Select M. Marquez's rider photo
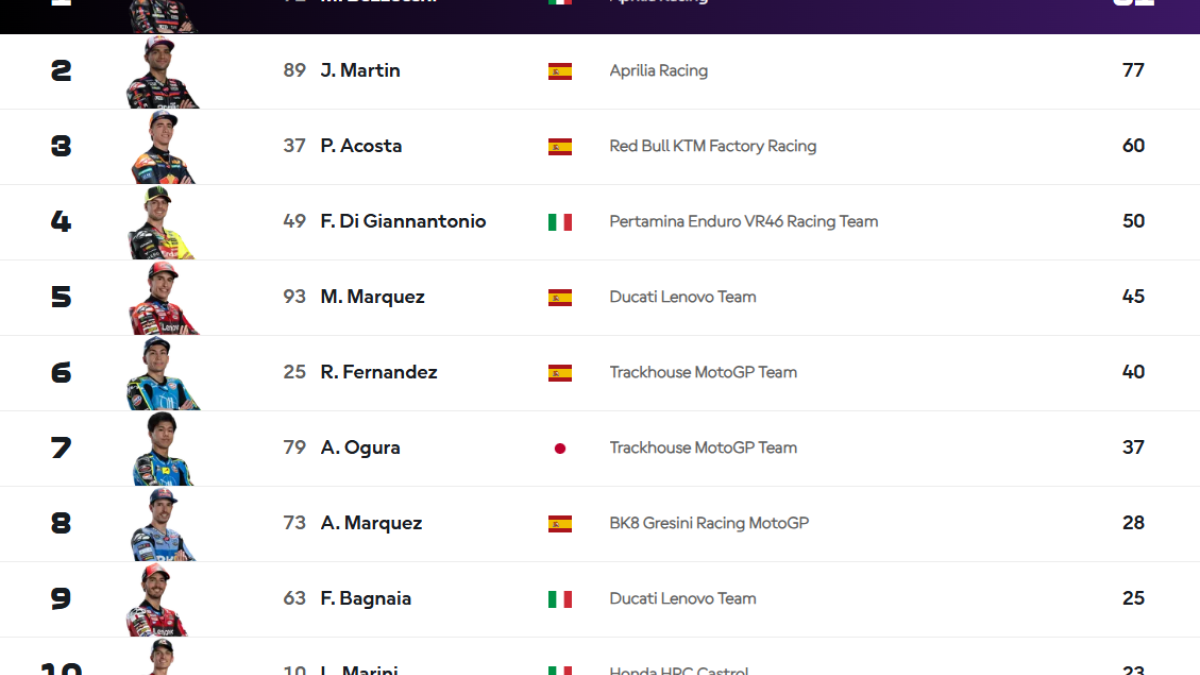This screenshot has height=675, width=1200. 162,298
